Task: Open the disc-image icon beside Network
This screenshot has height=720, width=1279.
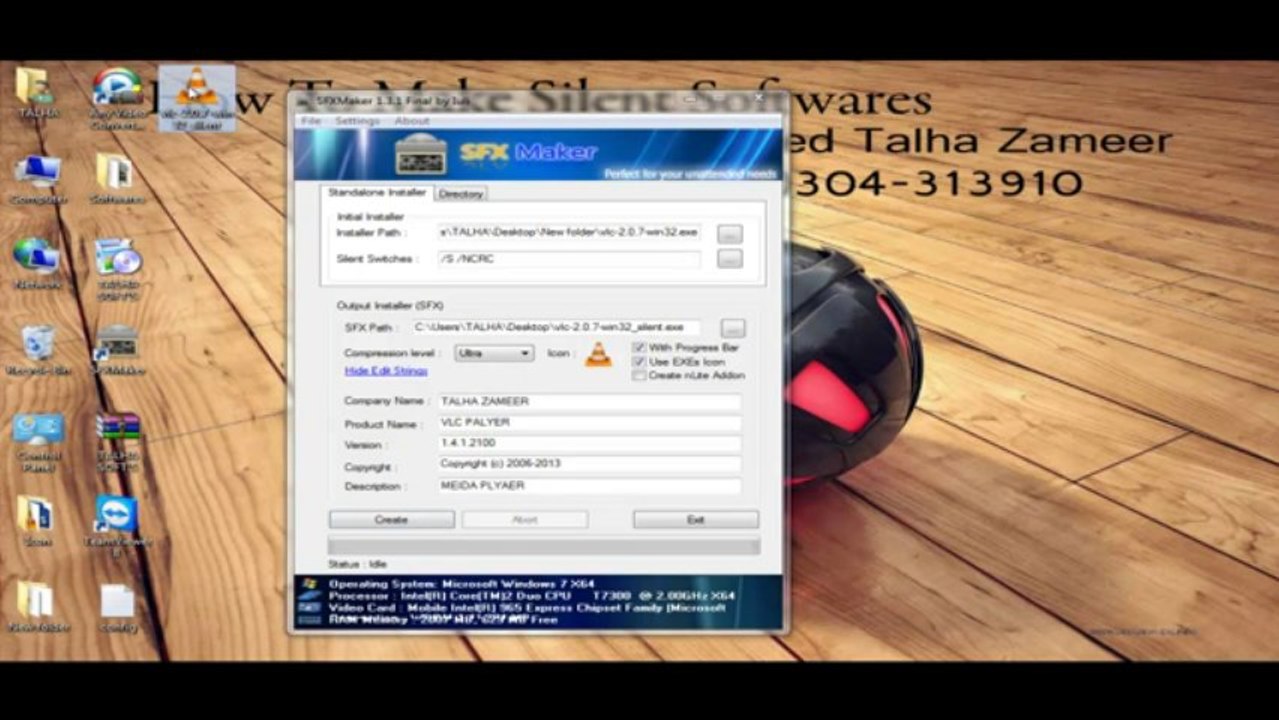Action: point(118,268)
